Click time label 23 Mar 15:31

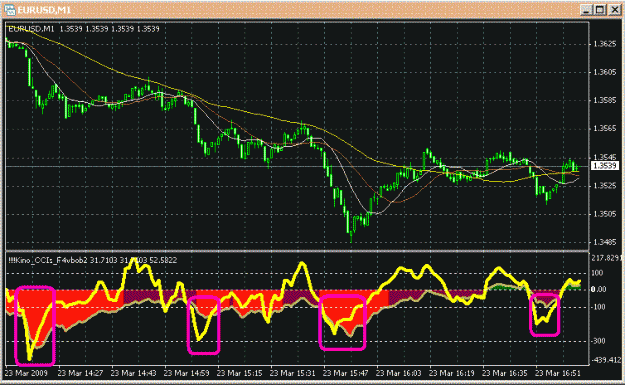[x=293, y=373]
